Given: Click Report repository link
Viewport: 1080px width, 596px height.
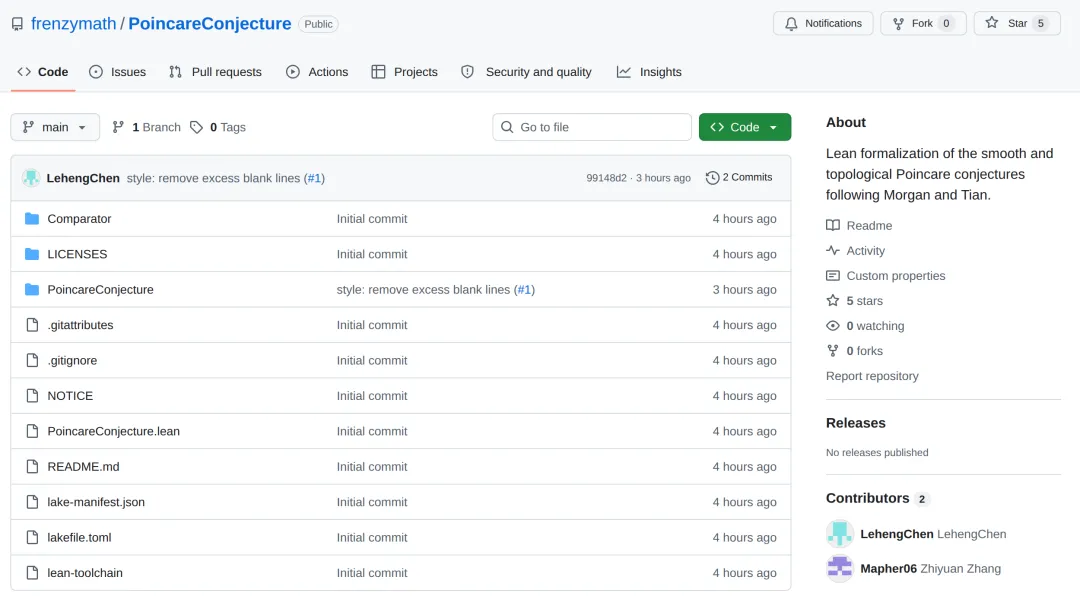Looking at the screenshot, I should point(872,376).
